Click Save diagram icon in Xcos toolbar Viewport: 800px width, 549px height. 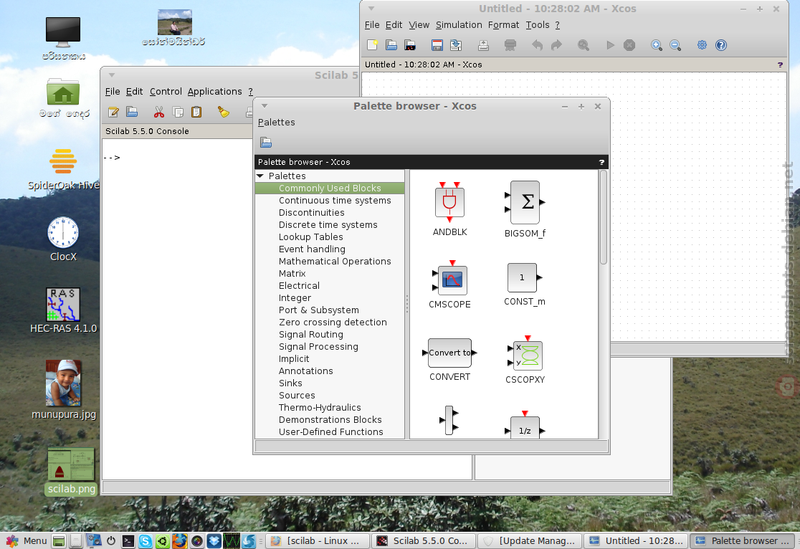(x=437, y=45)
